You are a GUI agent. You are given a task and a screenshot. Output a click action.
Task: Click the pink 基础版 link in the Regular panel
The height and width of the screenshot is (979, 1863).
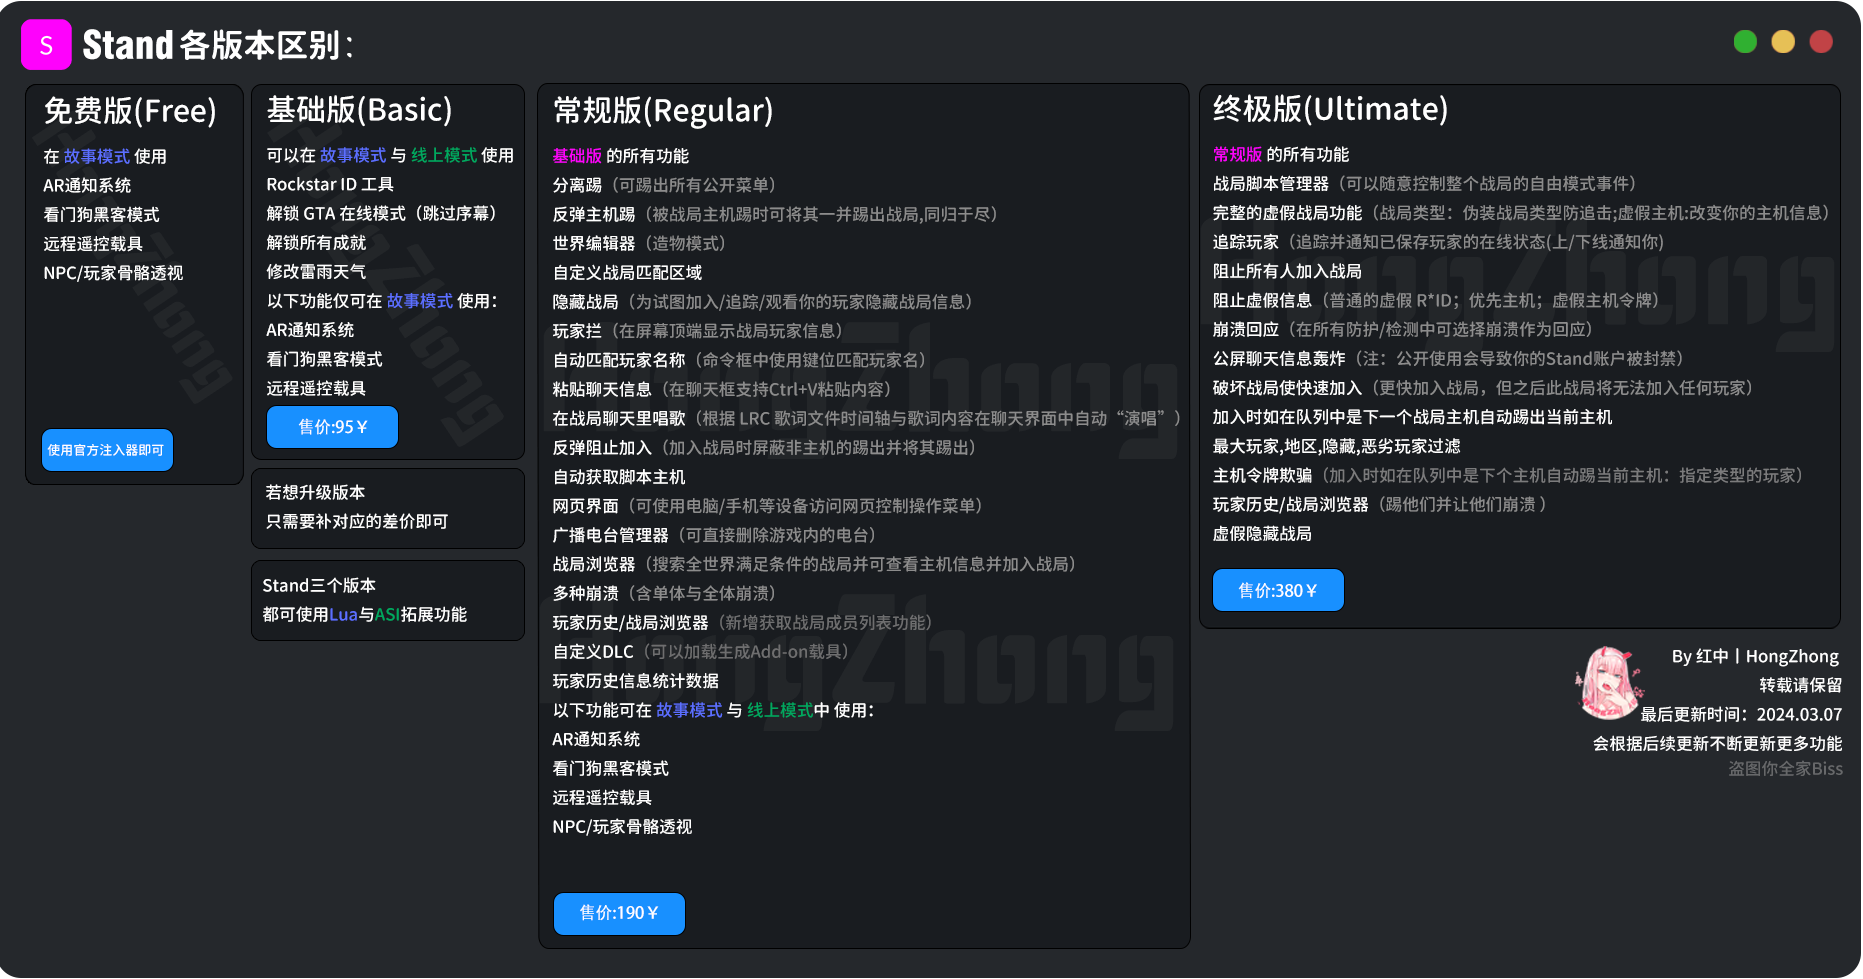tap(577, 156)
